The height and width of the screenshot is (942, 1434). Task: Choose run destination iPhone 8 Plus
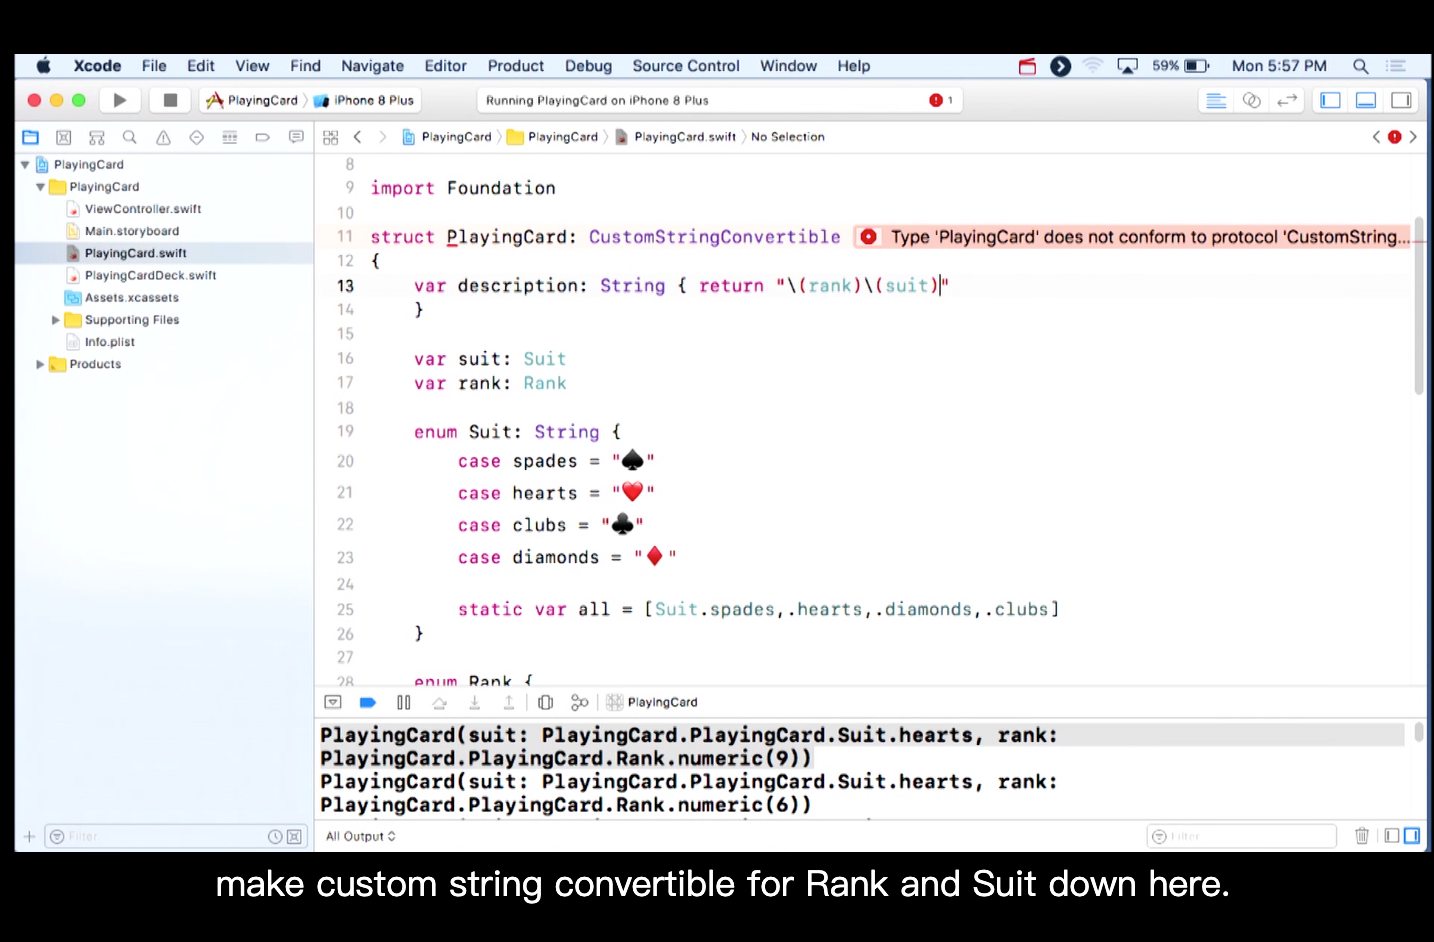[364, 100]
